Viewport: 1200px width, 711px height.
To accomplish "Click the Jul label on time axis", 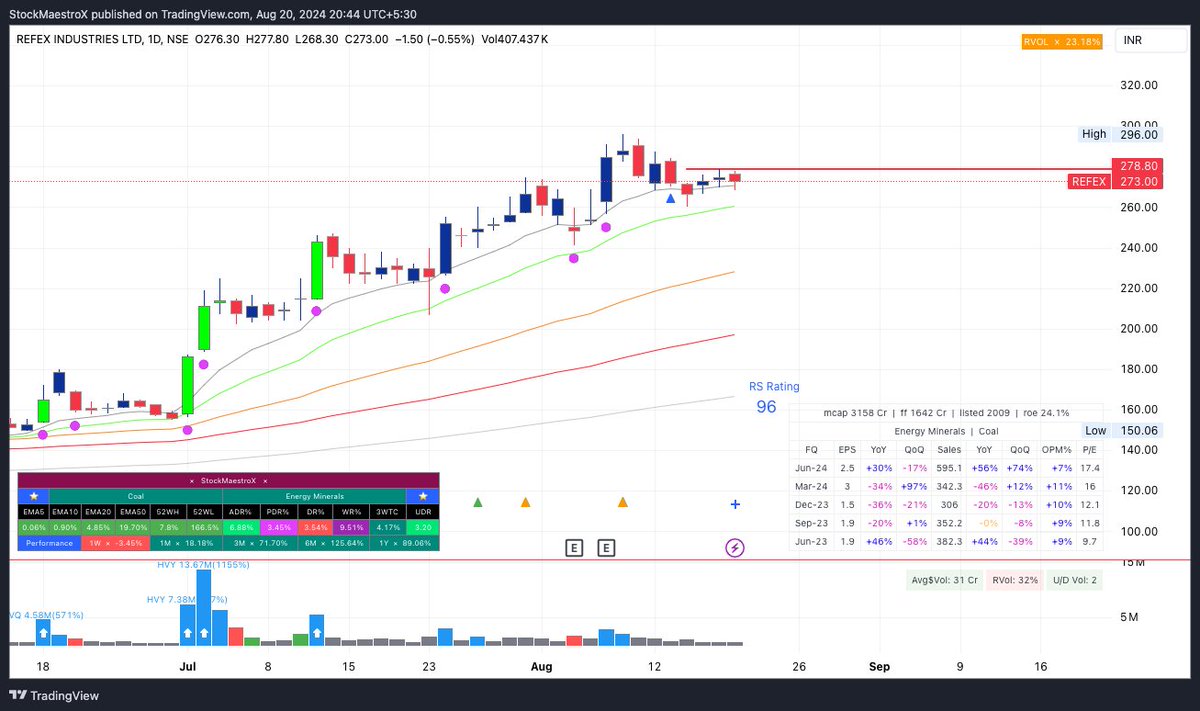I will [x=187, y=666].
